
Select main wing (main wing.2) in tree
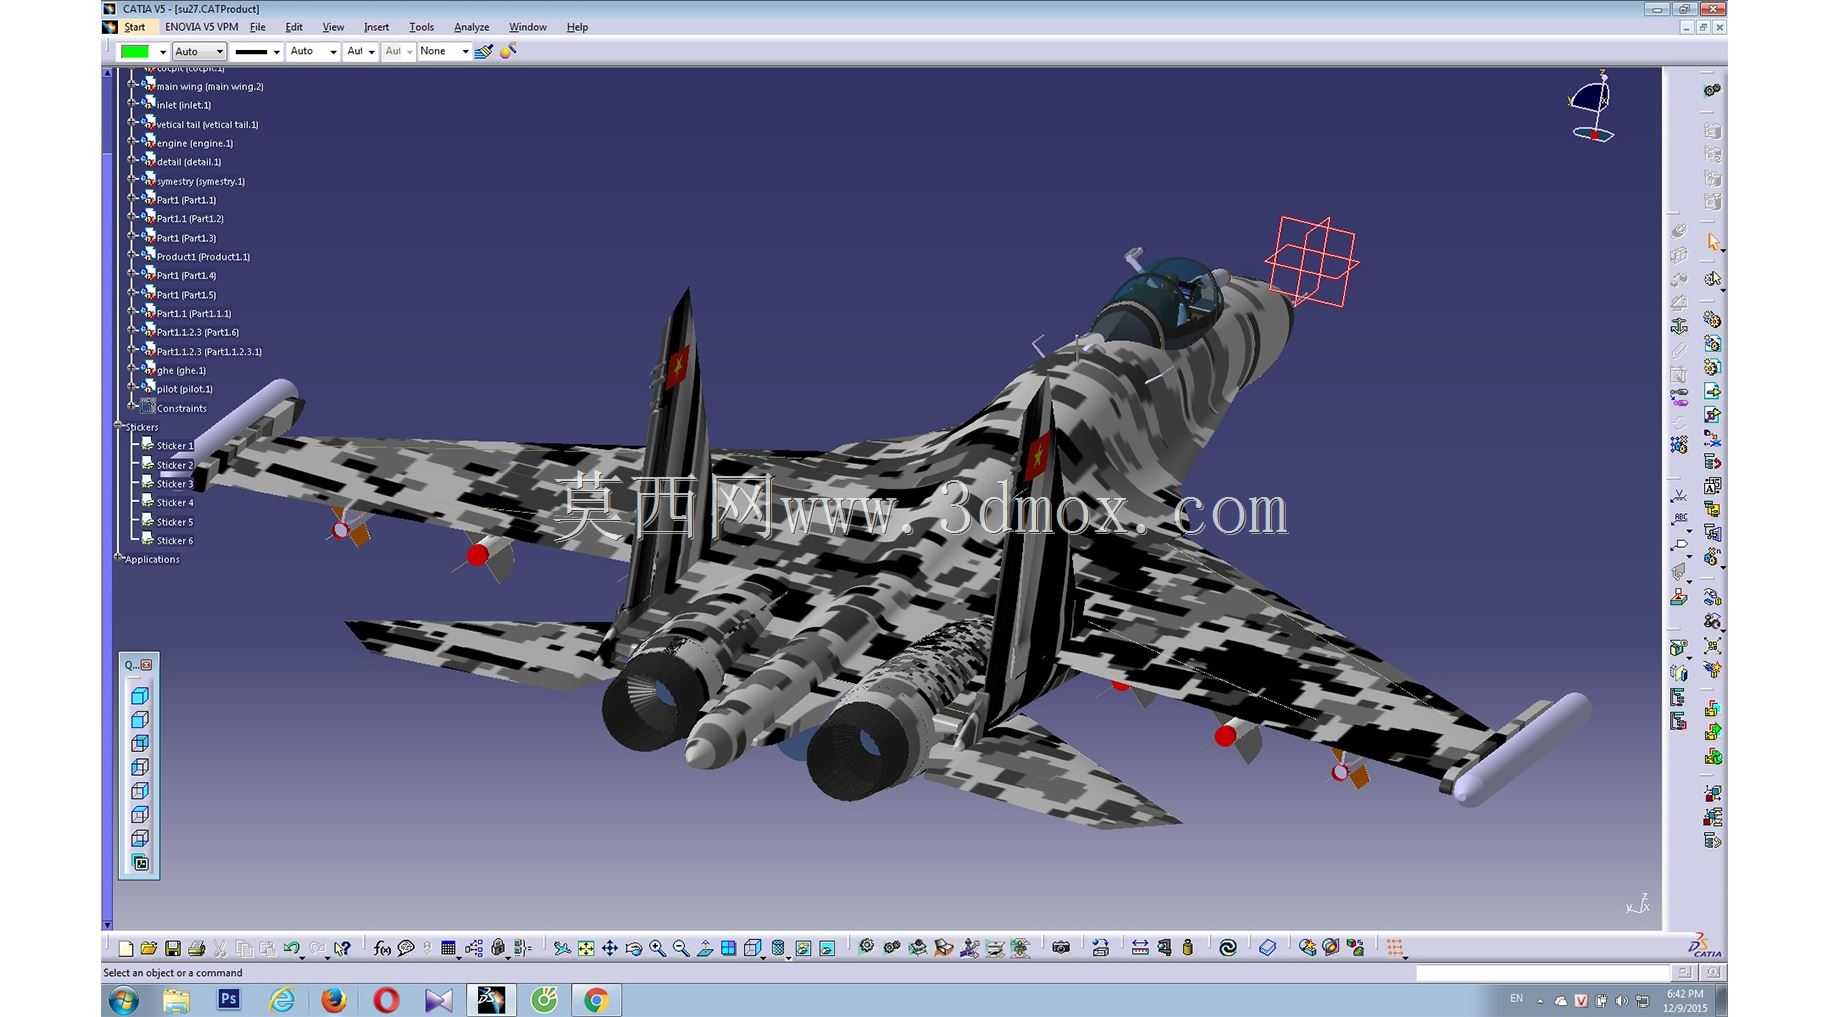[x=210, y=86]
